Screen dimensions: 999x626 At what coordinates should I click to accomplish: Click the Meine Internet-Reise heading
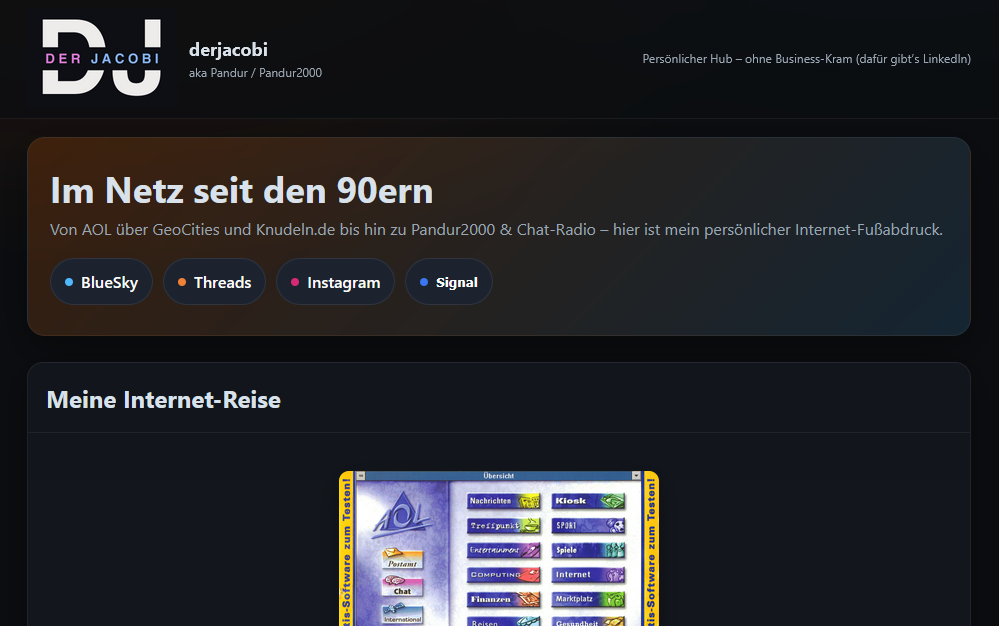[x=164, y=400]
